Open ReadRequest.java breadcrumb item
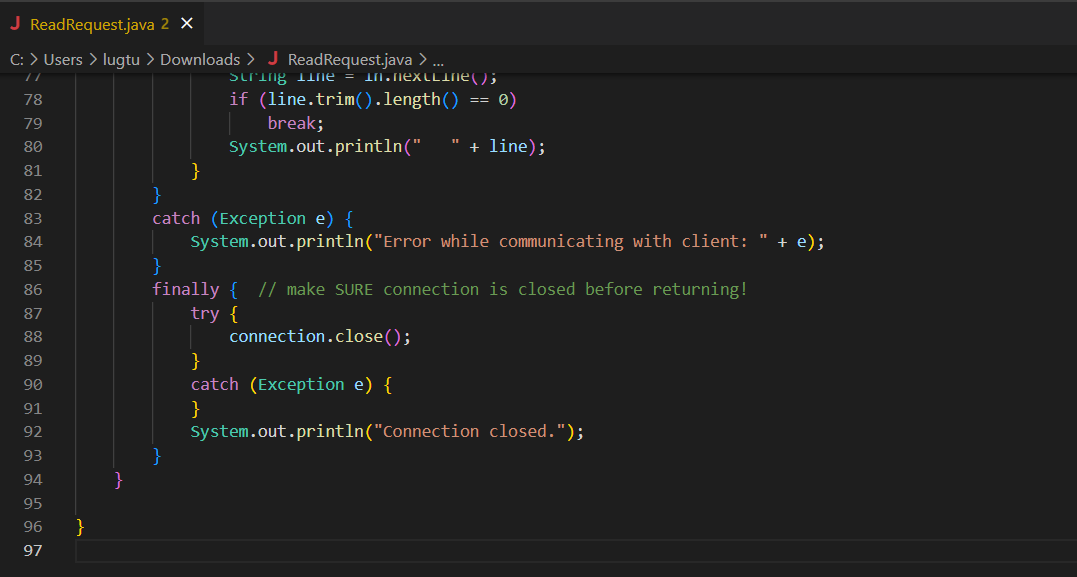The width and height of the screenshot is (1077, 577). click(x=350, y=60)
